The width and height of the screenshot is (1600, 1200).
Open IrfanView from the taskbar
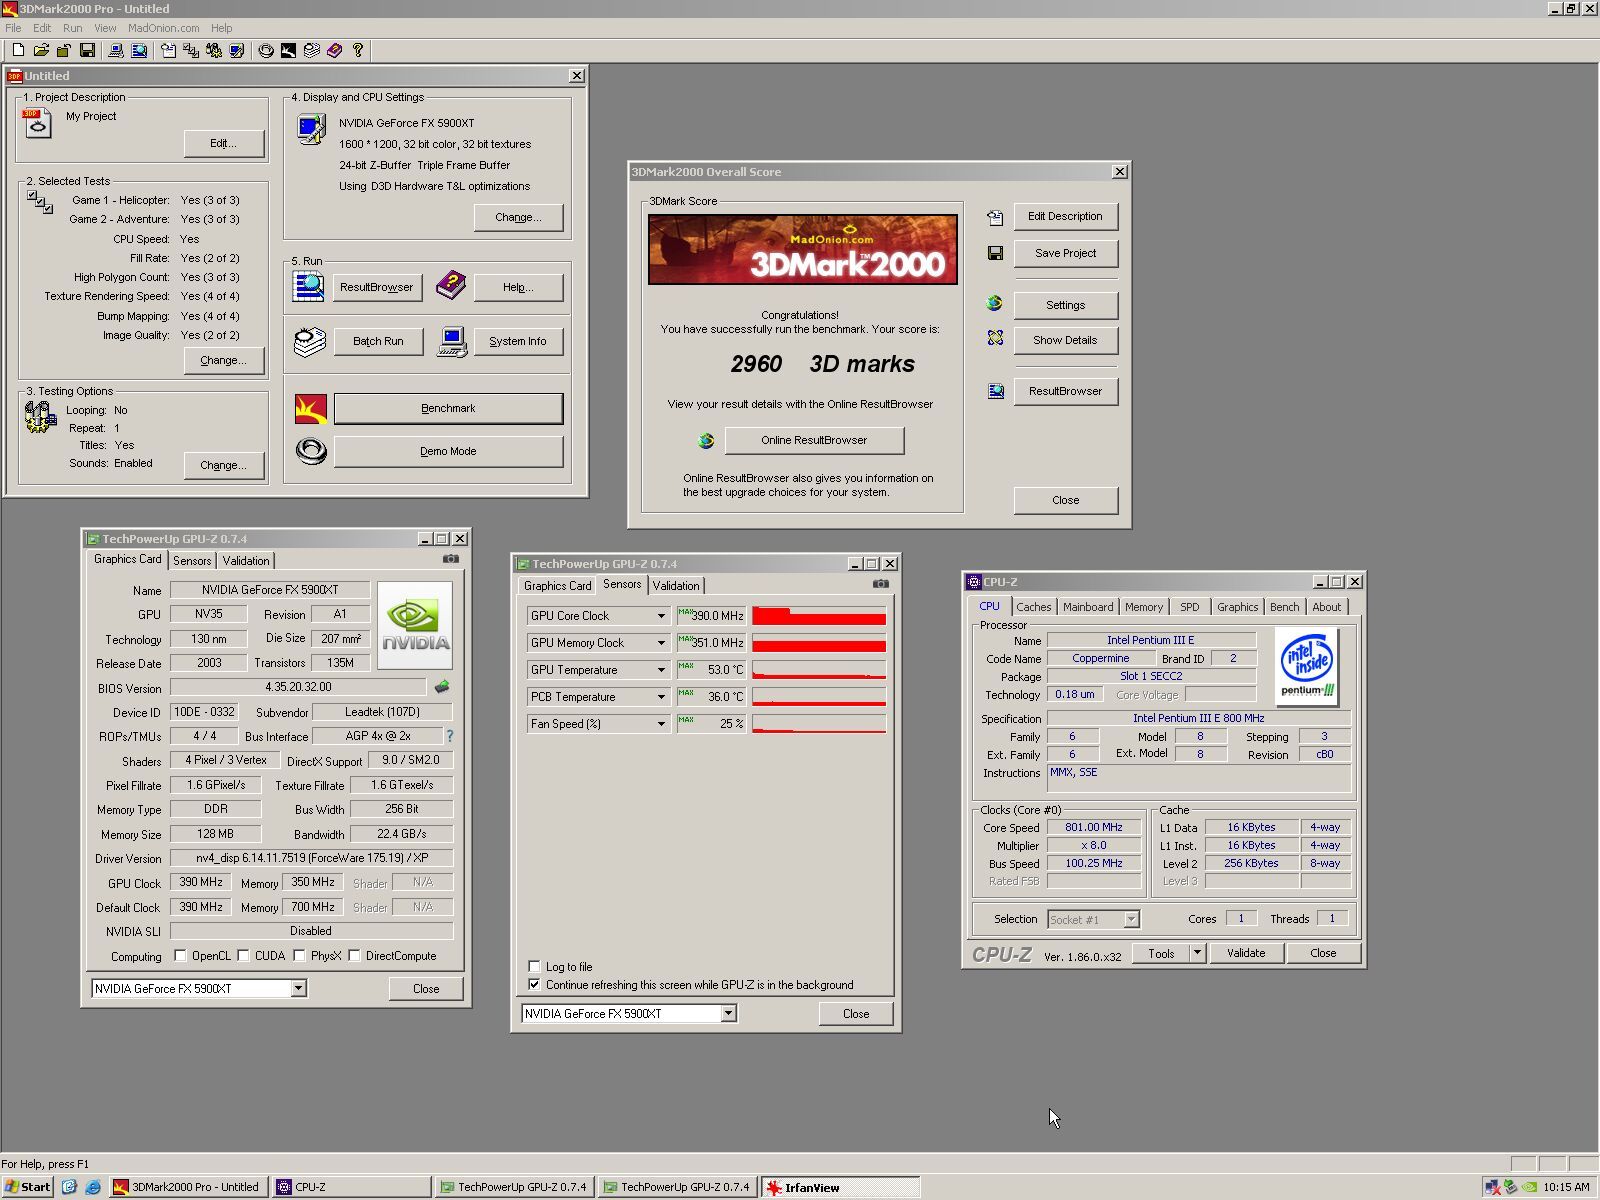[x=840, y=1187]
